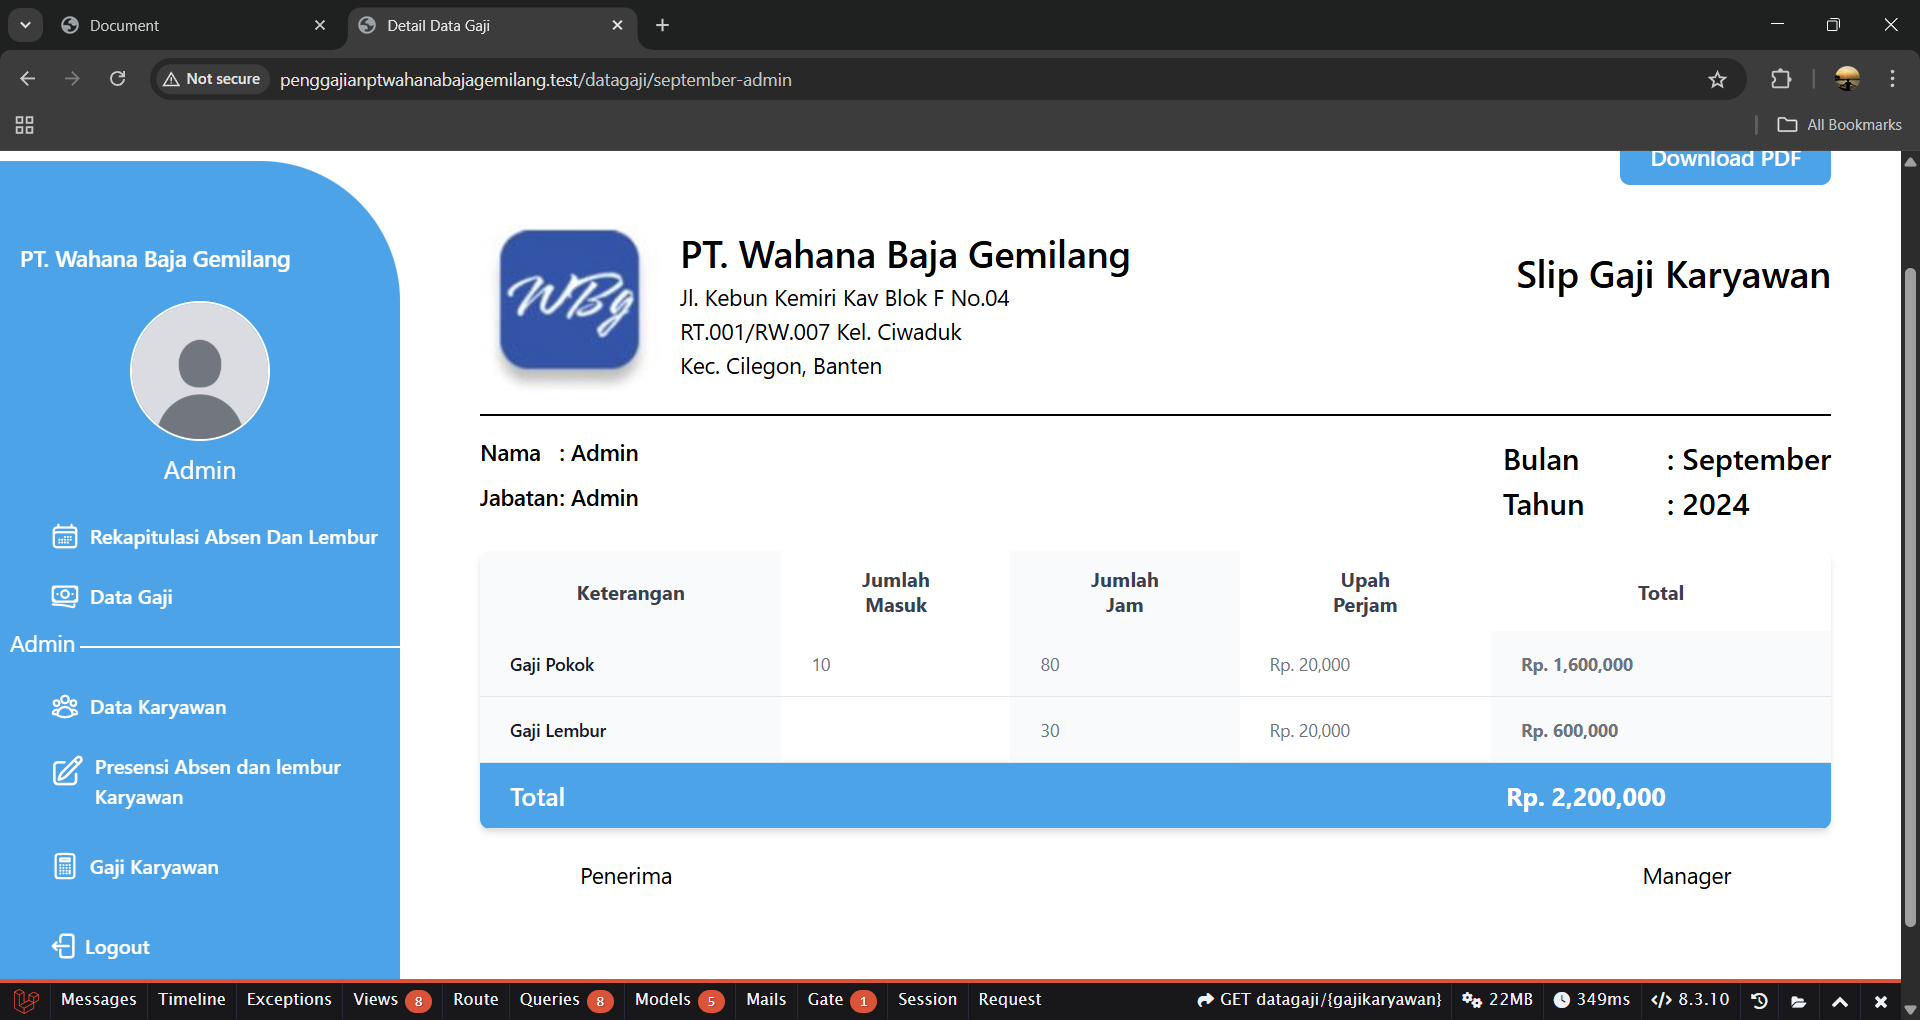The image size is (1920, 1020).
Task: Open the All Bookmarks folder
Action: click(1840, 125)
